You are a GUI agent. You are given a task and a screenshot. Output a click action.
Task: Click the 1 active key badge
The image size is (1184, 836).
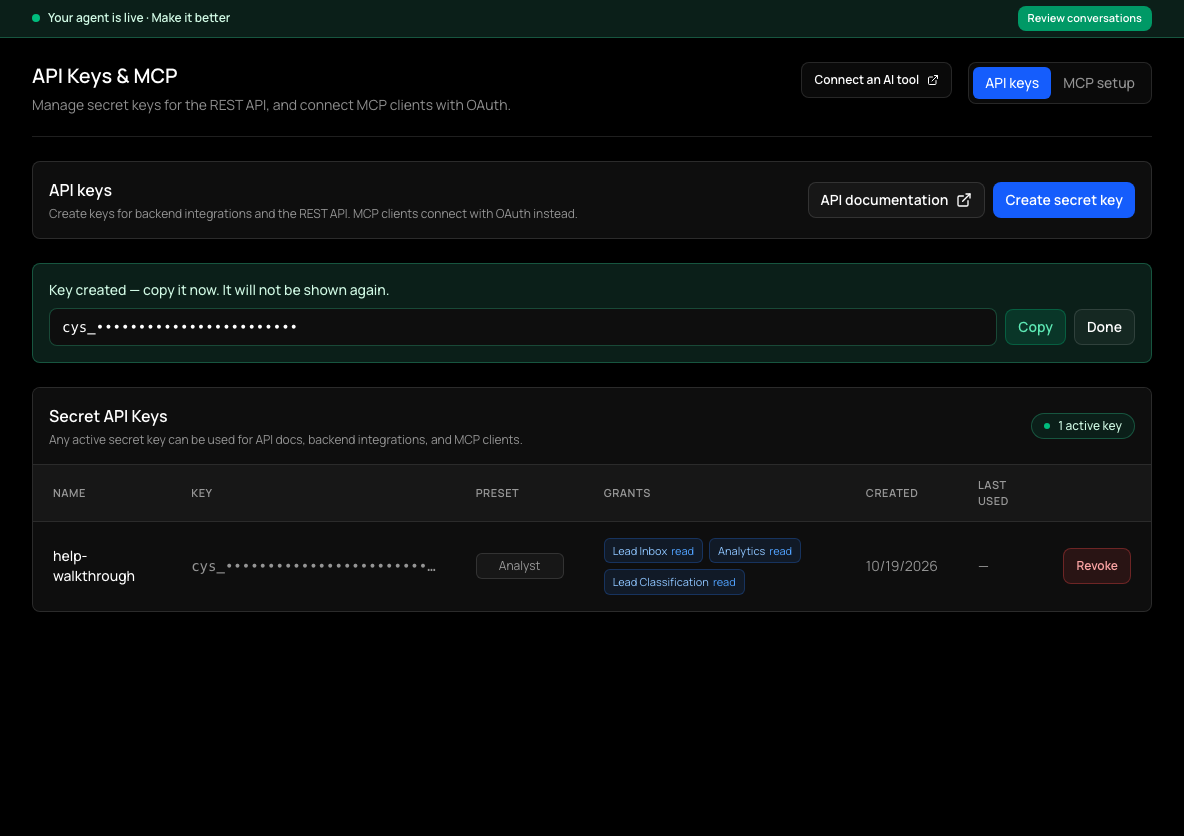pos(1082,426)
